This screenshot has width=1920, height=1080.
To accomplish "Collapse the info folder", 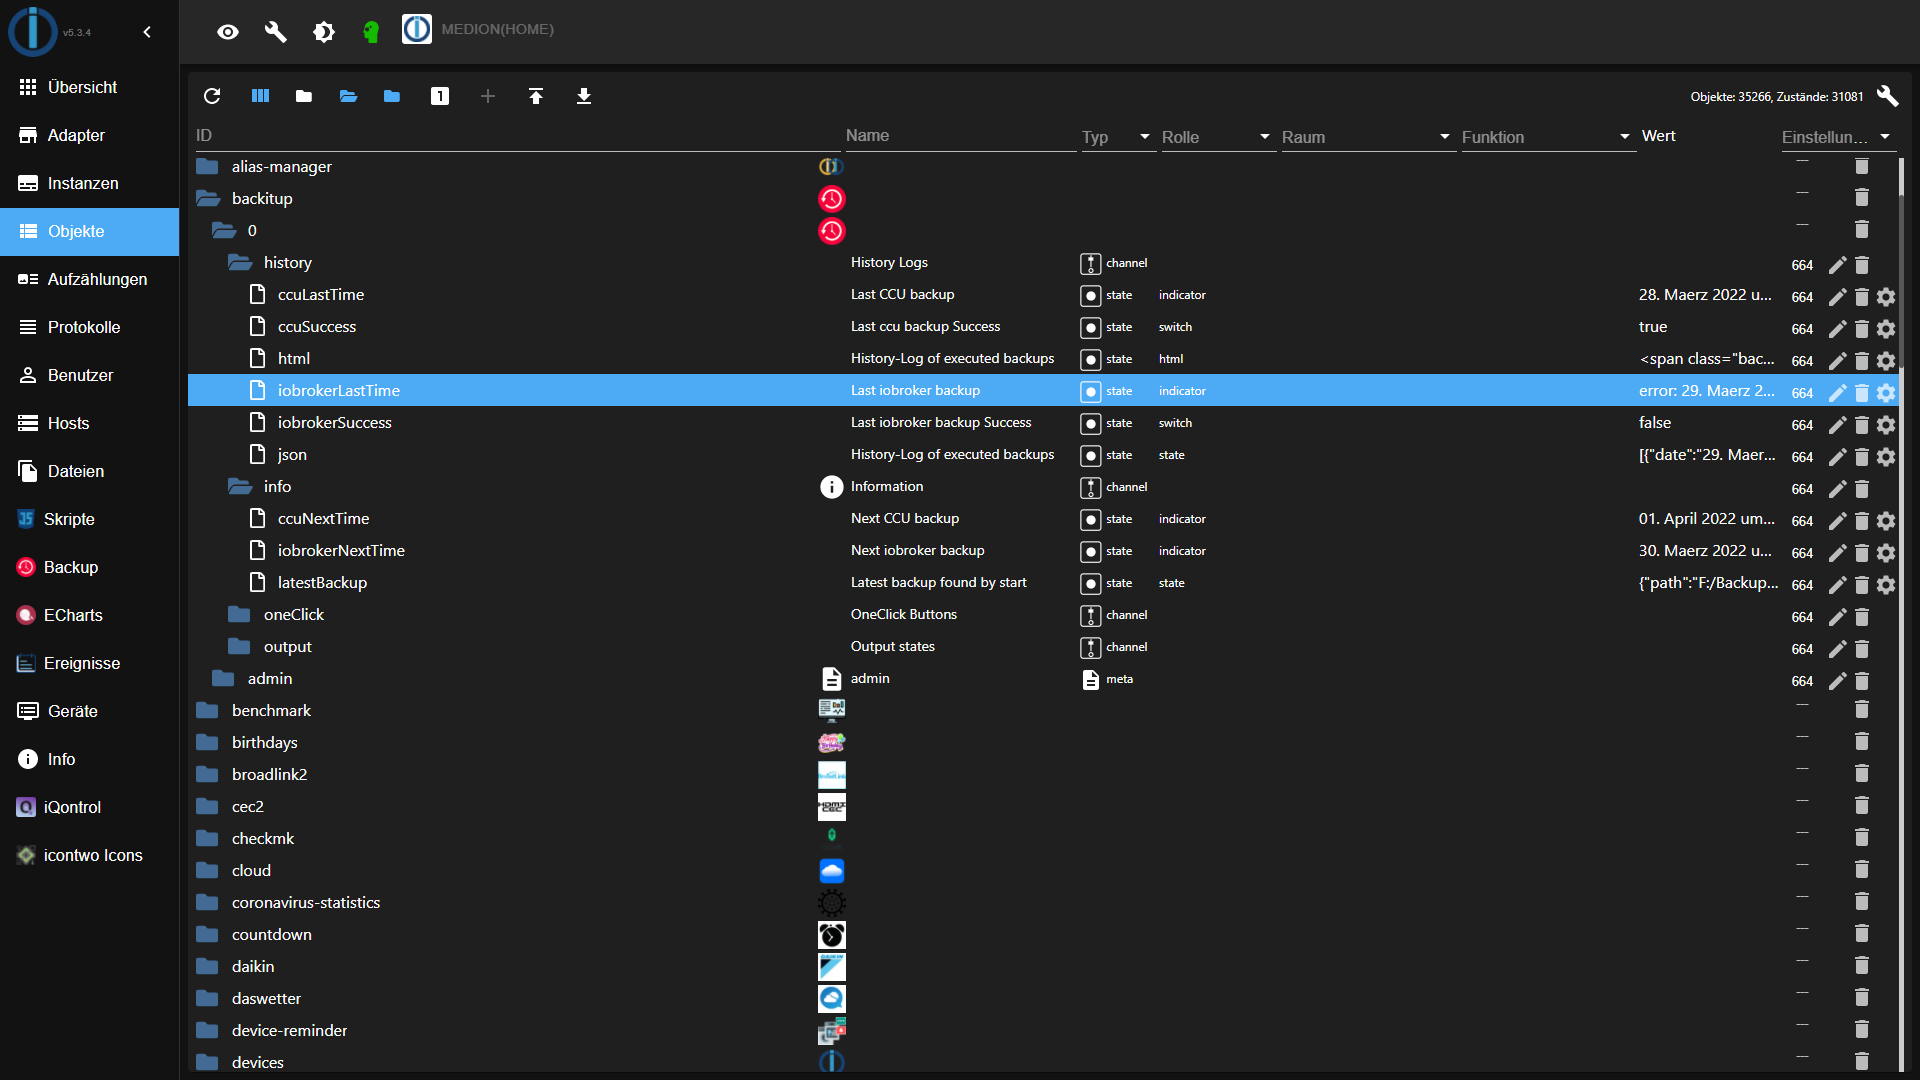I will (240, 487).
